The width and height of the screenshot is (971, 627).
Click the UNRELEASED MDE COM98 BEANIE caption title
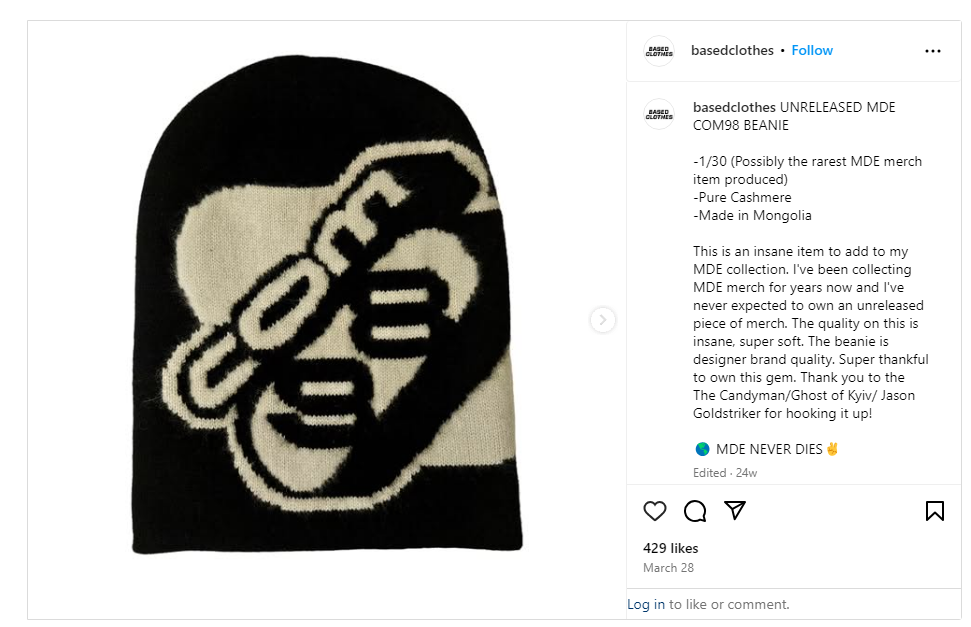tap(795, 116)
